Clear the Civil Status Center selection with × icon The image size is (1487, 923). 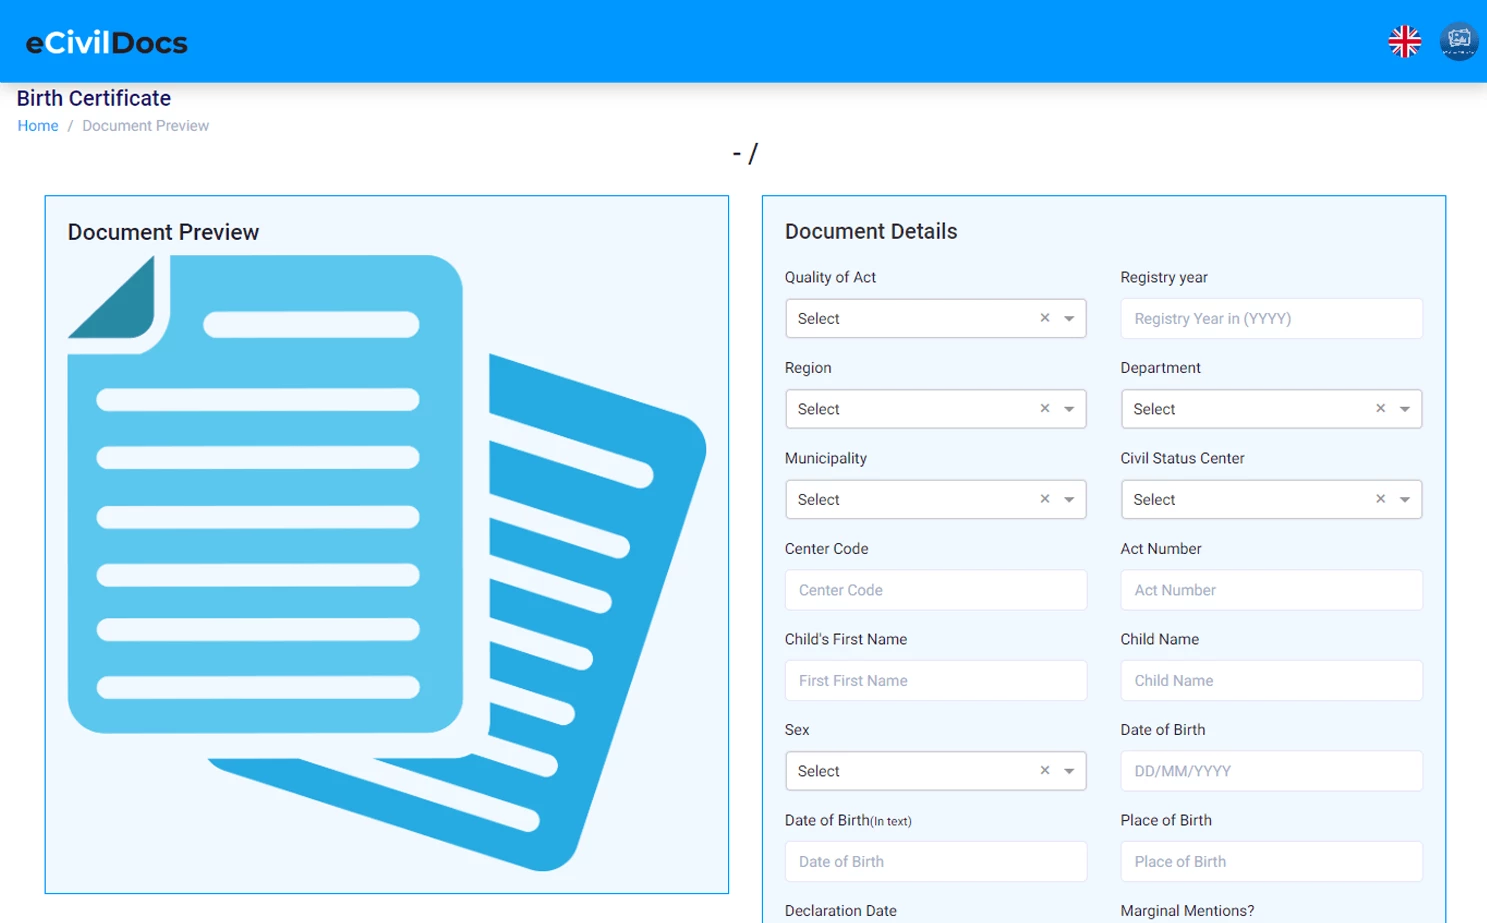tap(1380, 499)
